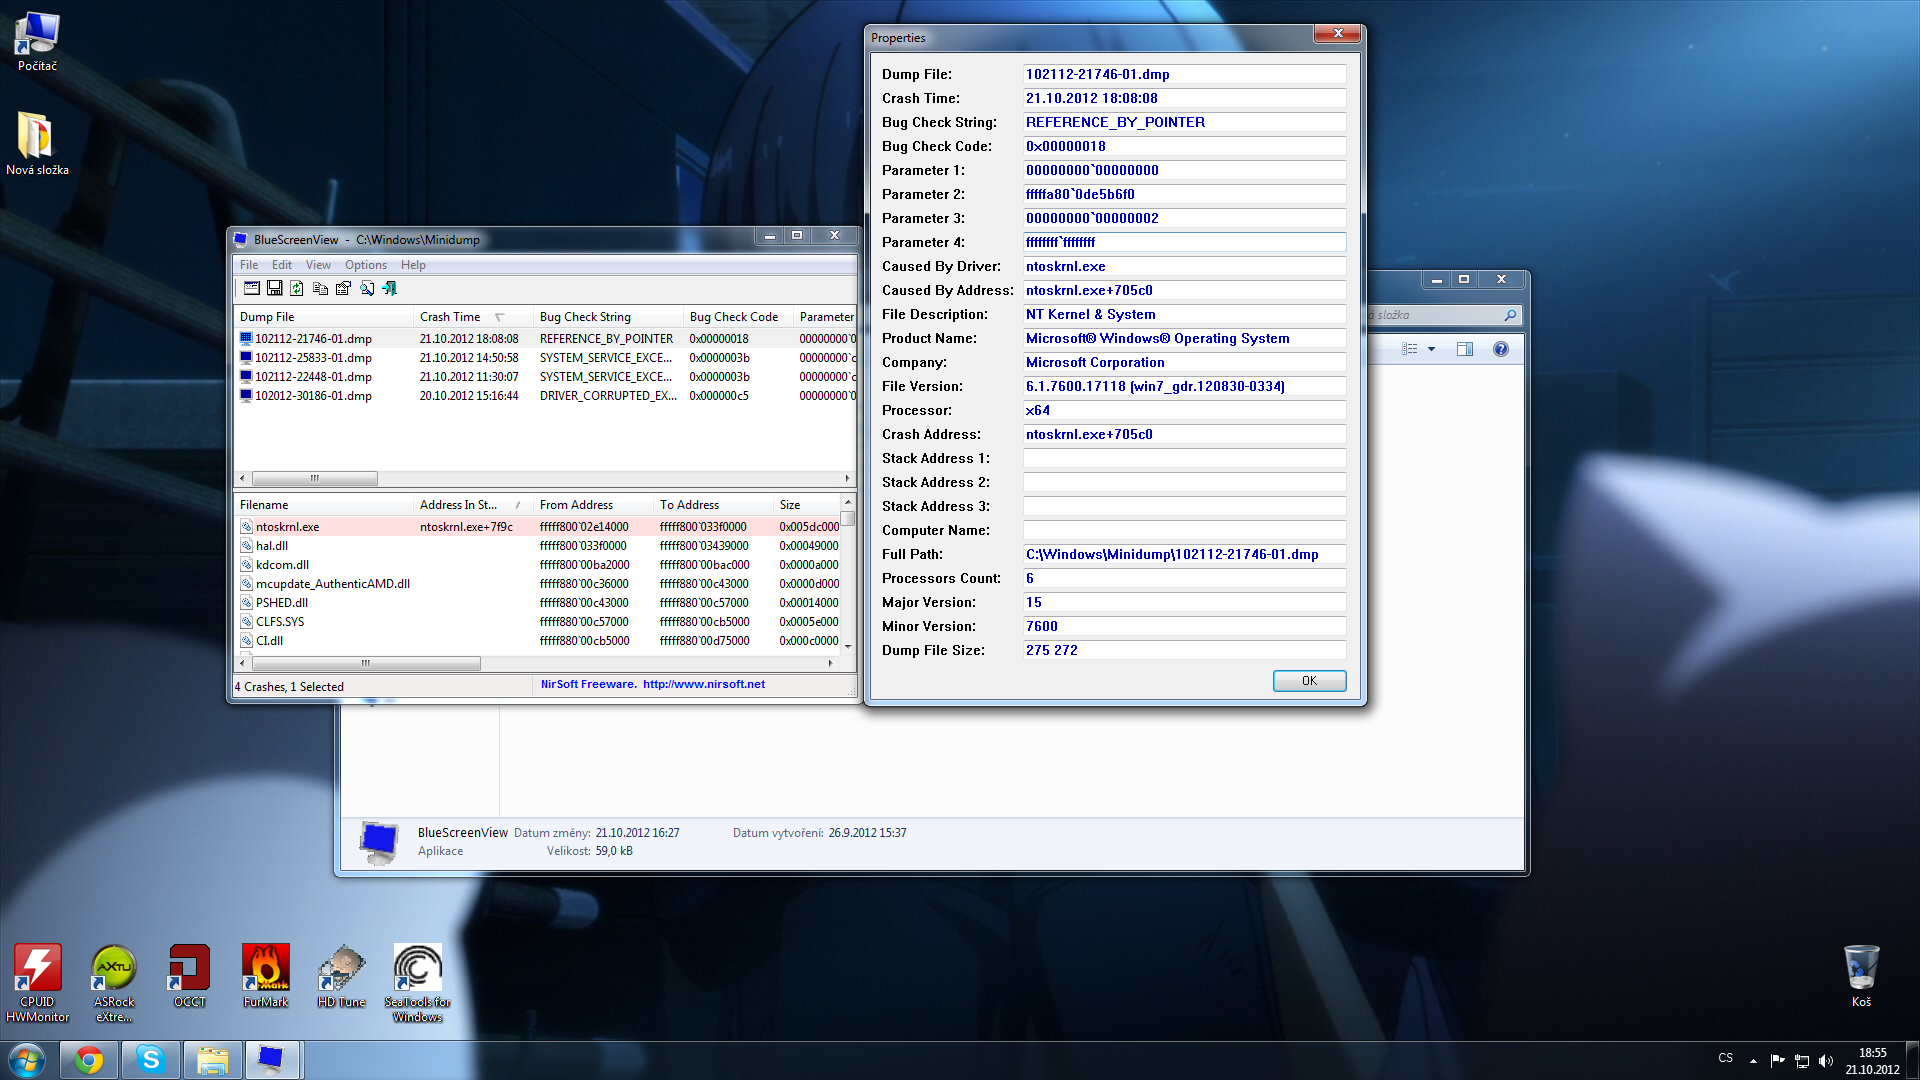Click the Exit door toolbar icon
Image resolution: width=1920 pixels, height=1080 pixels.
(x=390, y=288)
